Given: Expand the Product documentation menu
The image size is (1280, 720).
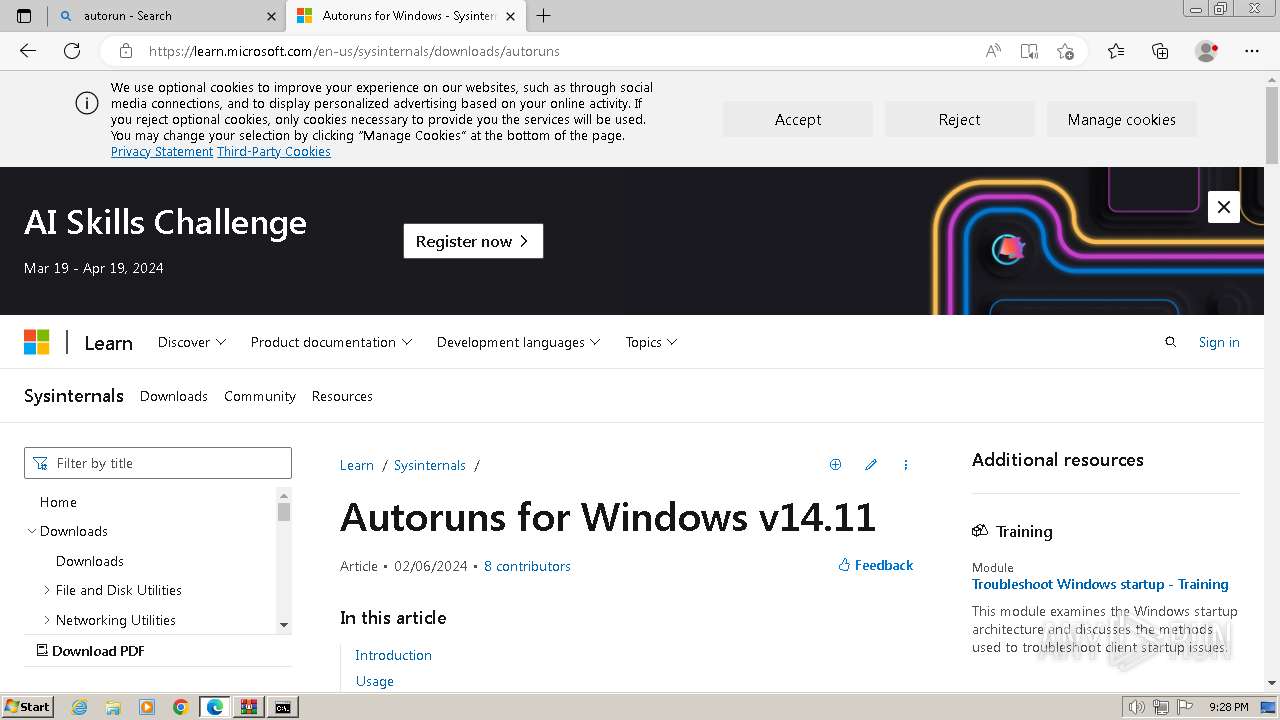Looking at the screenshot, I should 331,342.
